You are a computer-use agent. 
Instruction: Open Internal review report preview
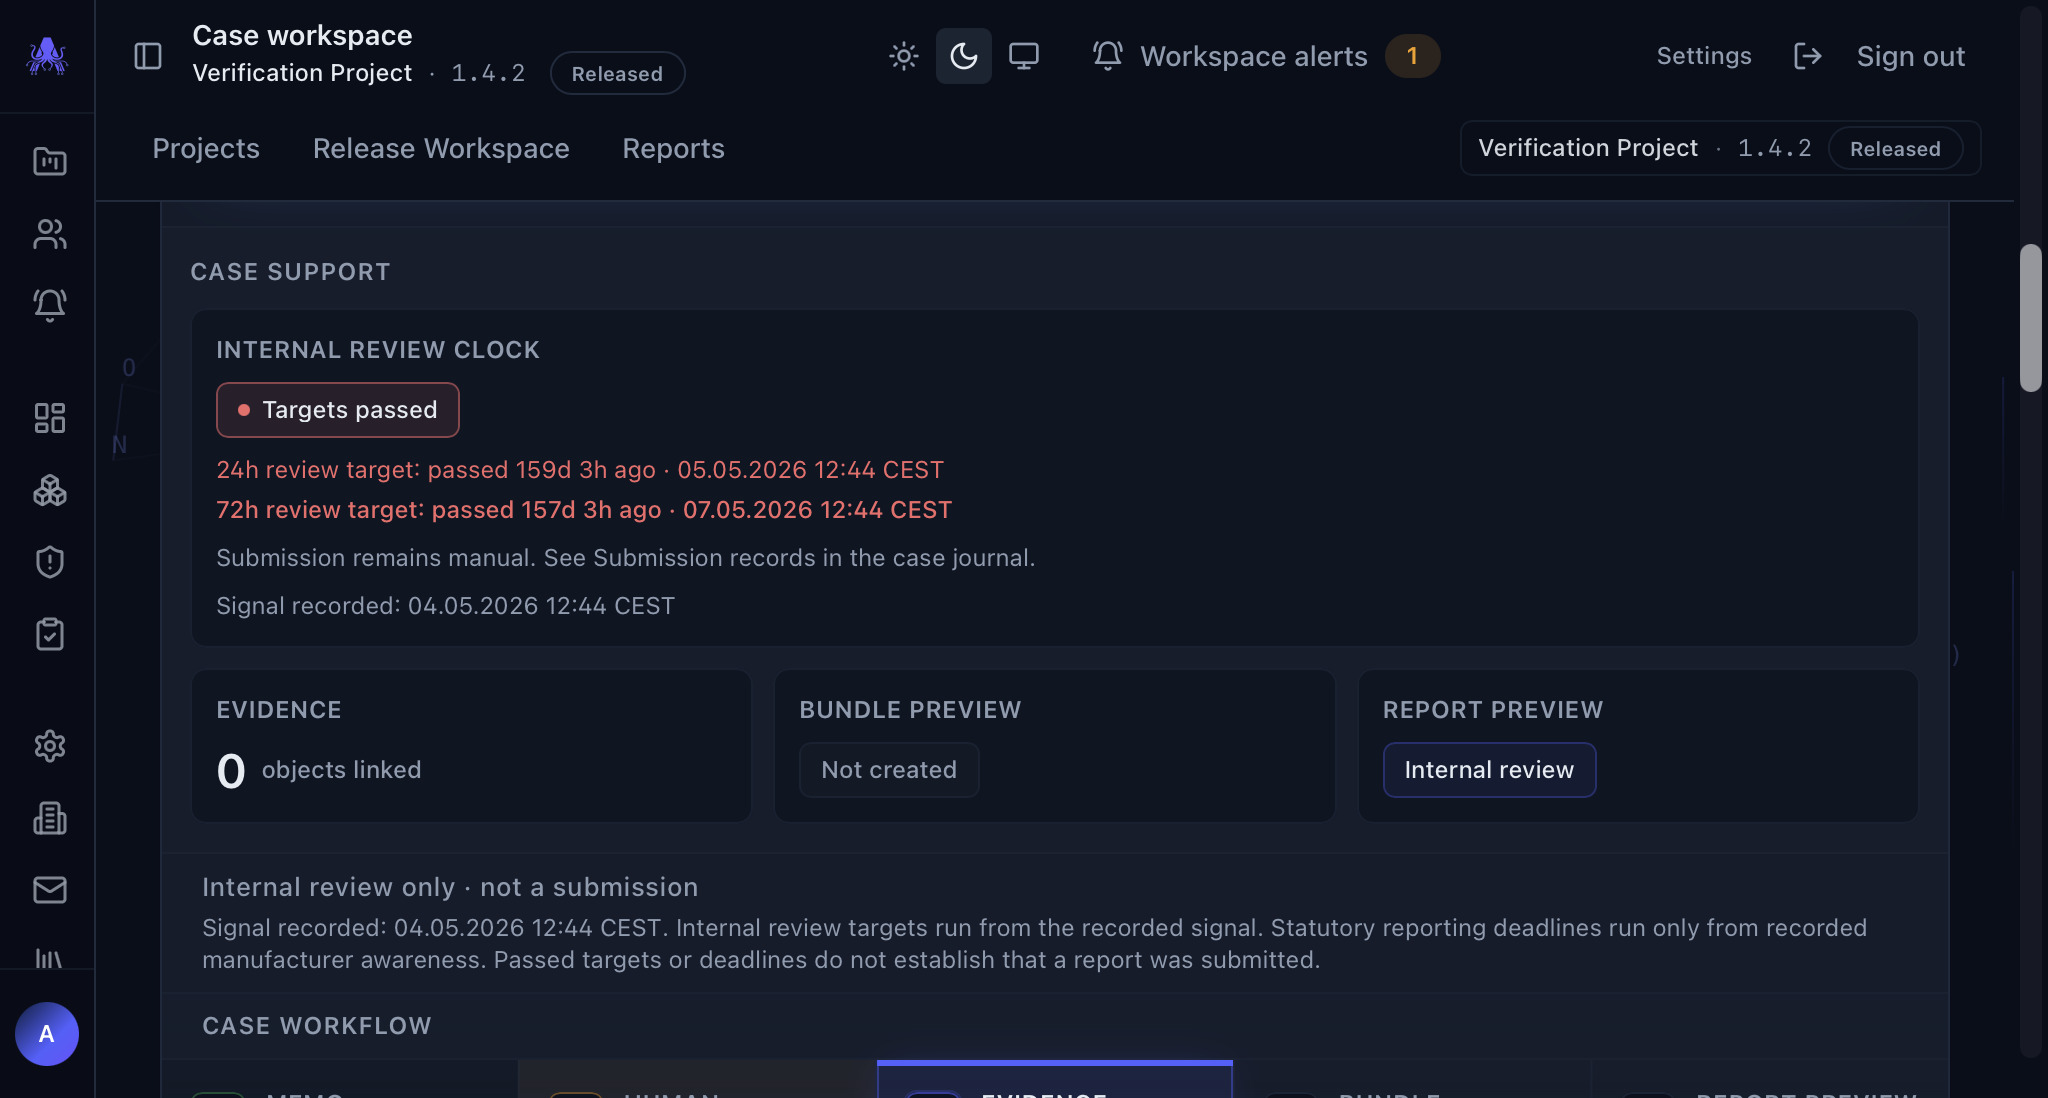1489,770
